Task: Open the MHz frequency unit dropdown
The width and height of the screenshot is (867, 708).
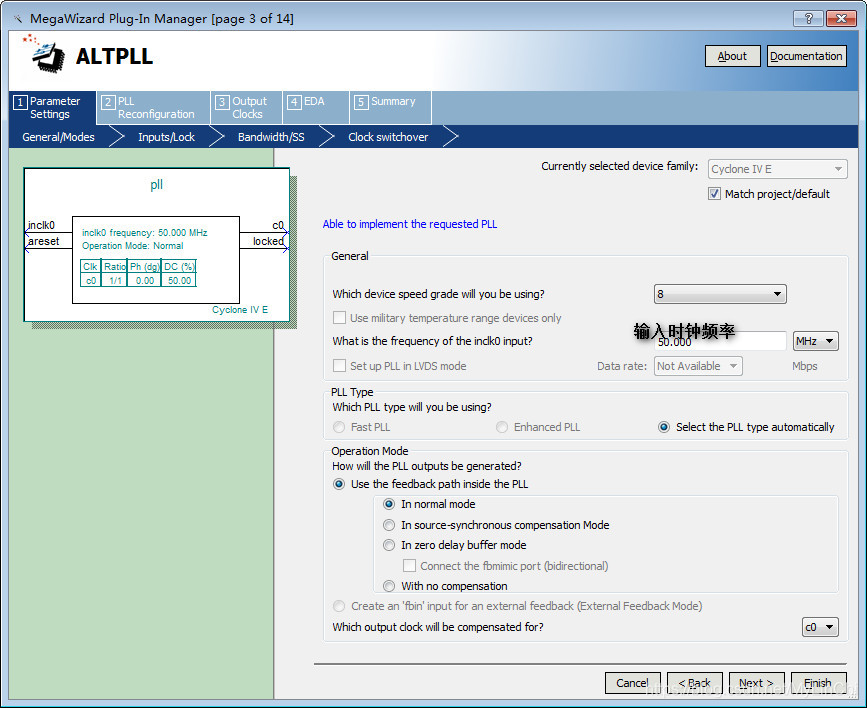Action: tap(816, 341)
